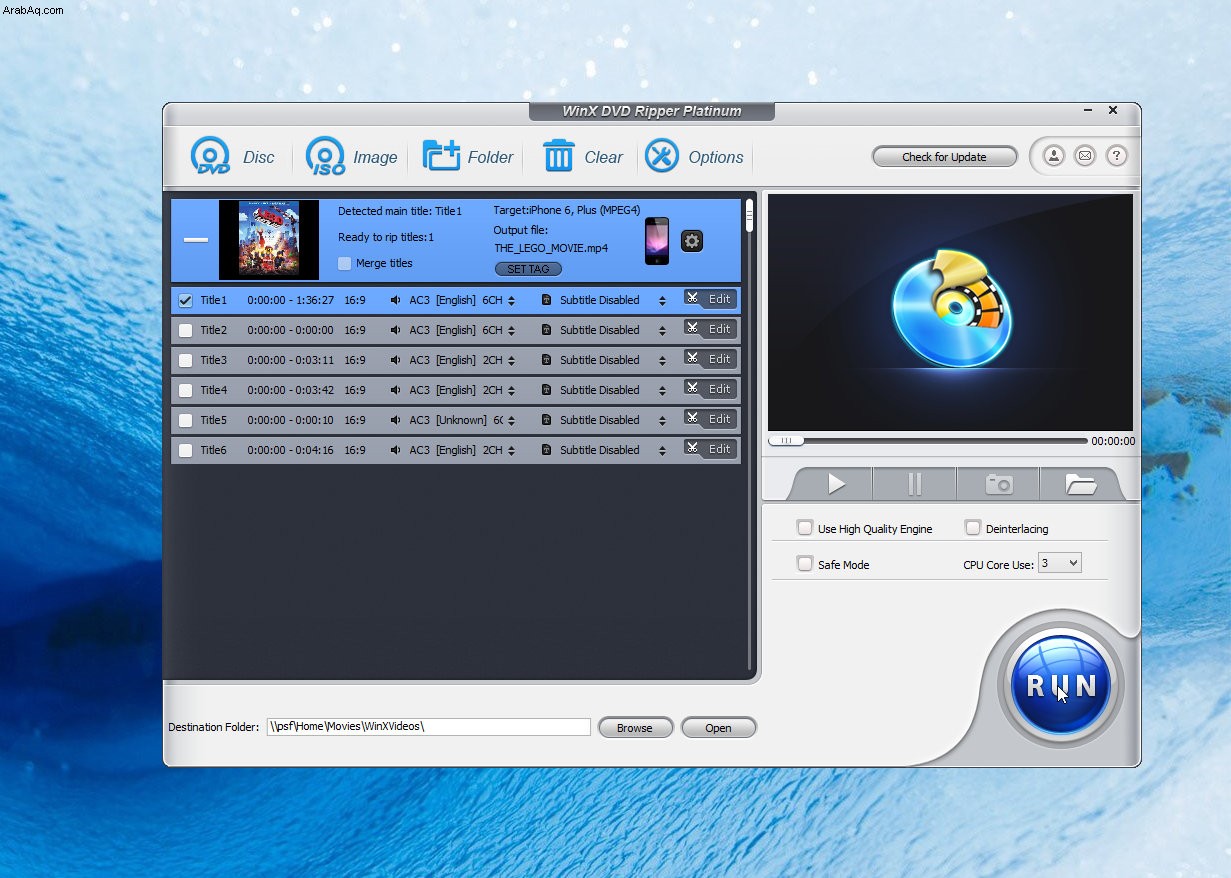Screen dimensions: 1231x878
Task: Click the THE_LEGO_MOVIE.mp4 output filename
Action: click(x=550, y=248)
